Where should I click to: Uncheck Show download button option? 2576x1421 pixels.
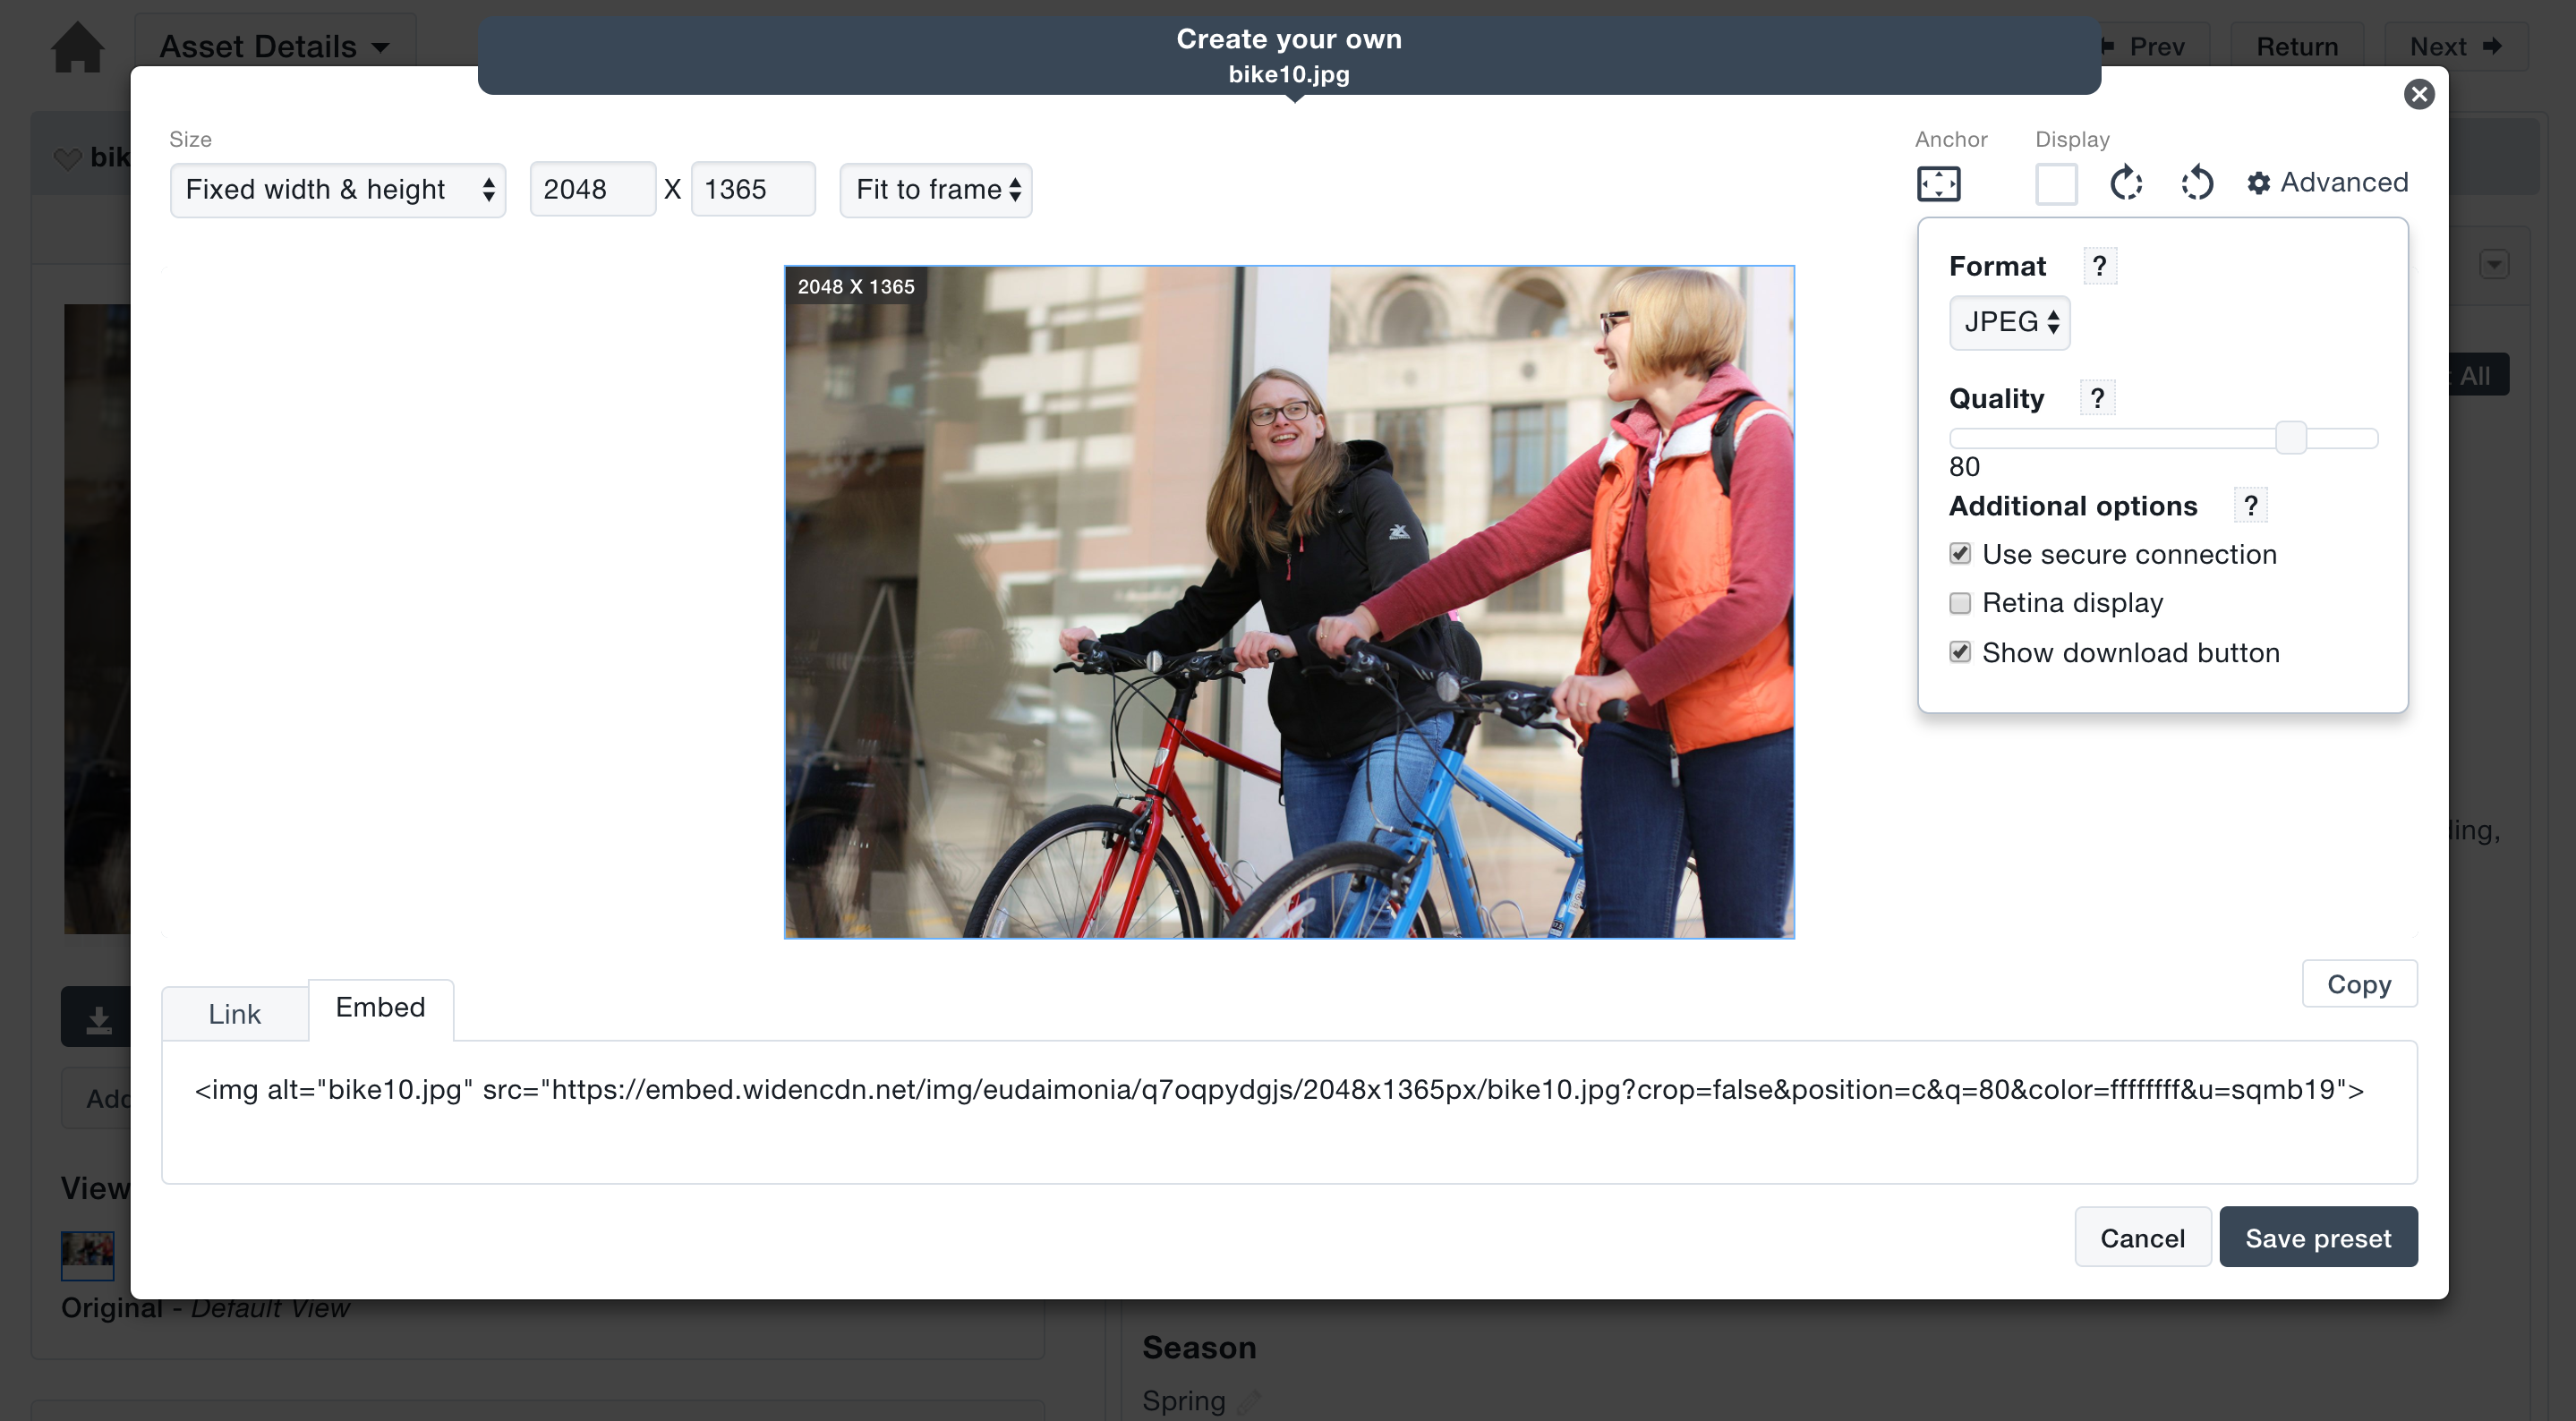[1960, 653]
